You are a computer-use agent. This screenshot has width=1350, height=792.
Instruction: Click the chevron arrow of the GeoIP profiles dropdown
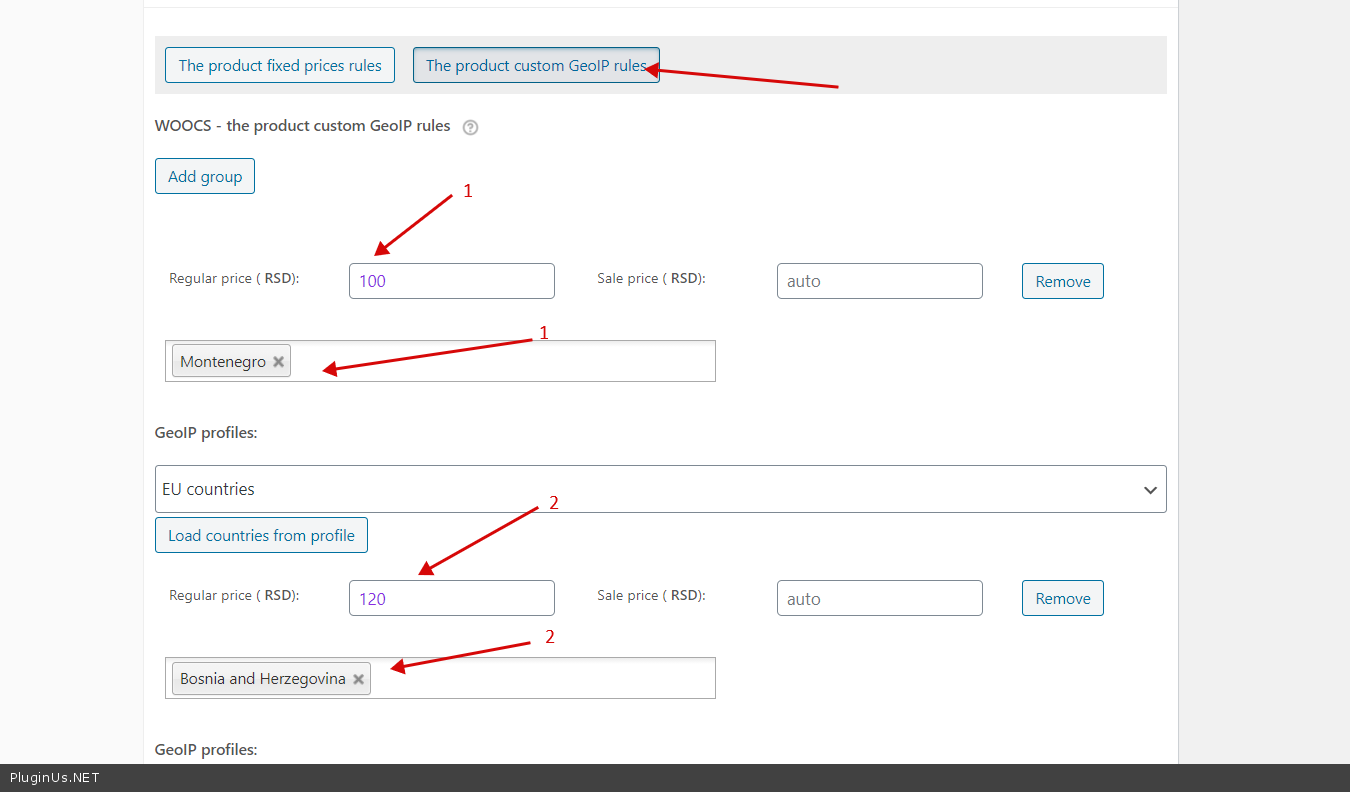[1150, 490]
